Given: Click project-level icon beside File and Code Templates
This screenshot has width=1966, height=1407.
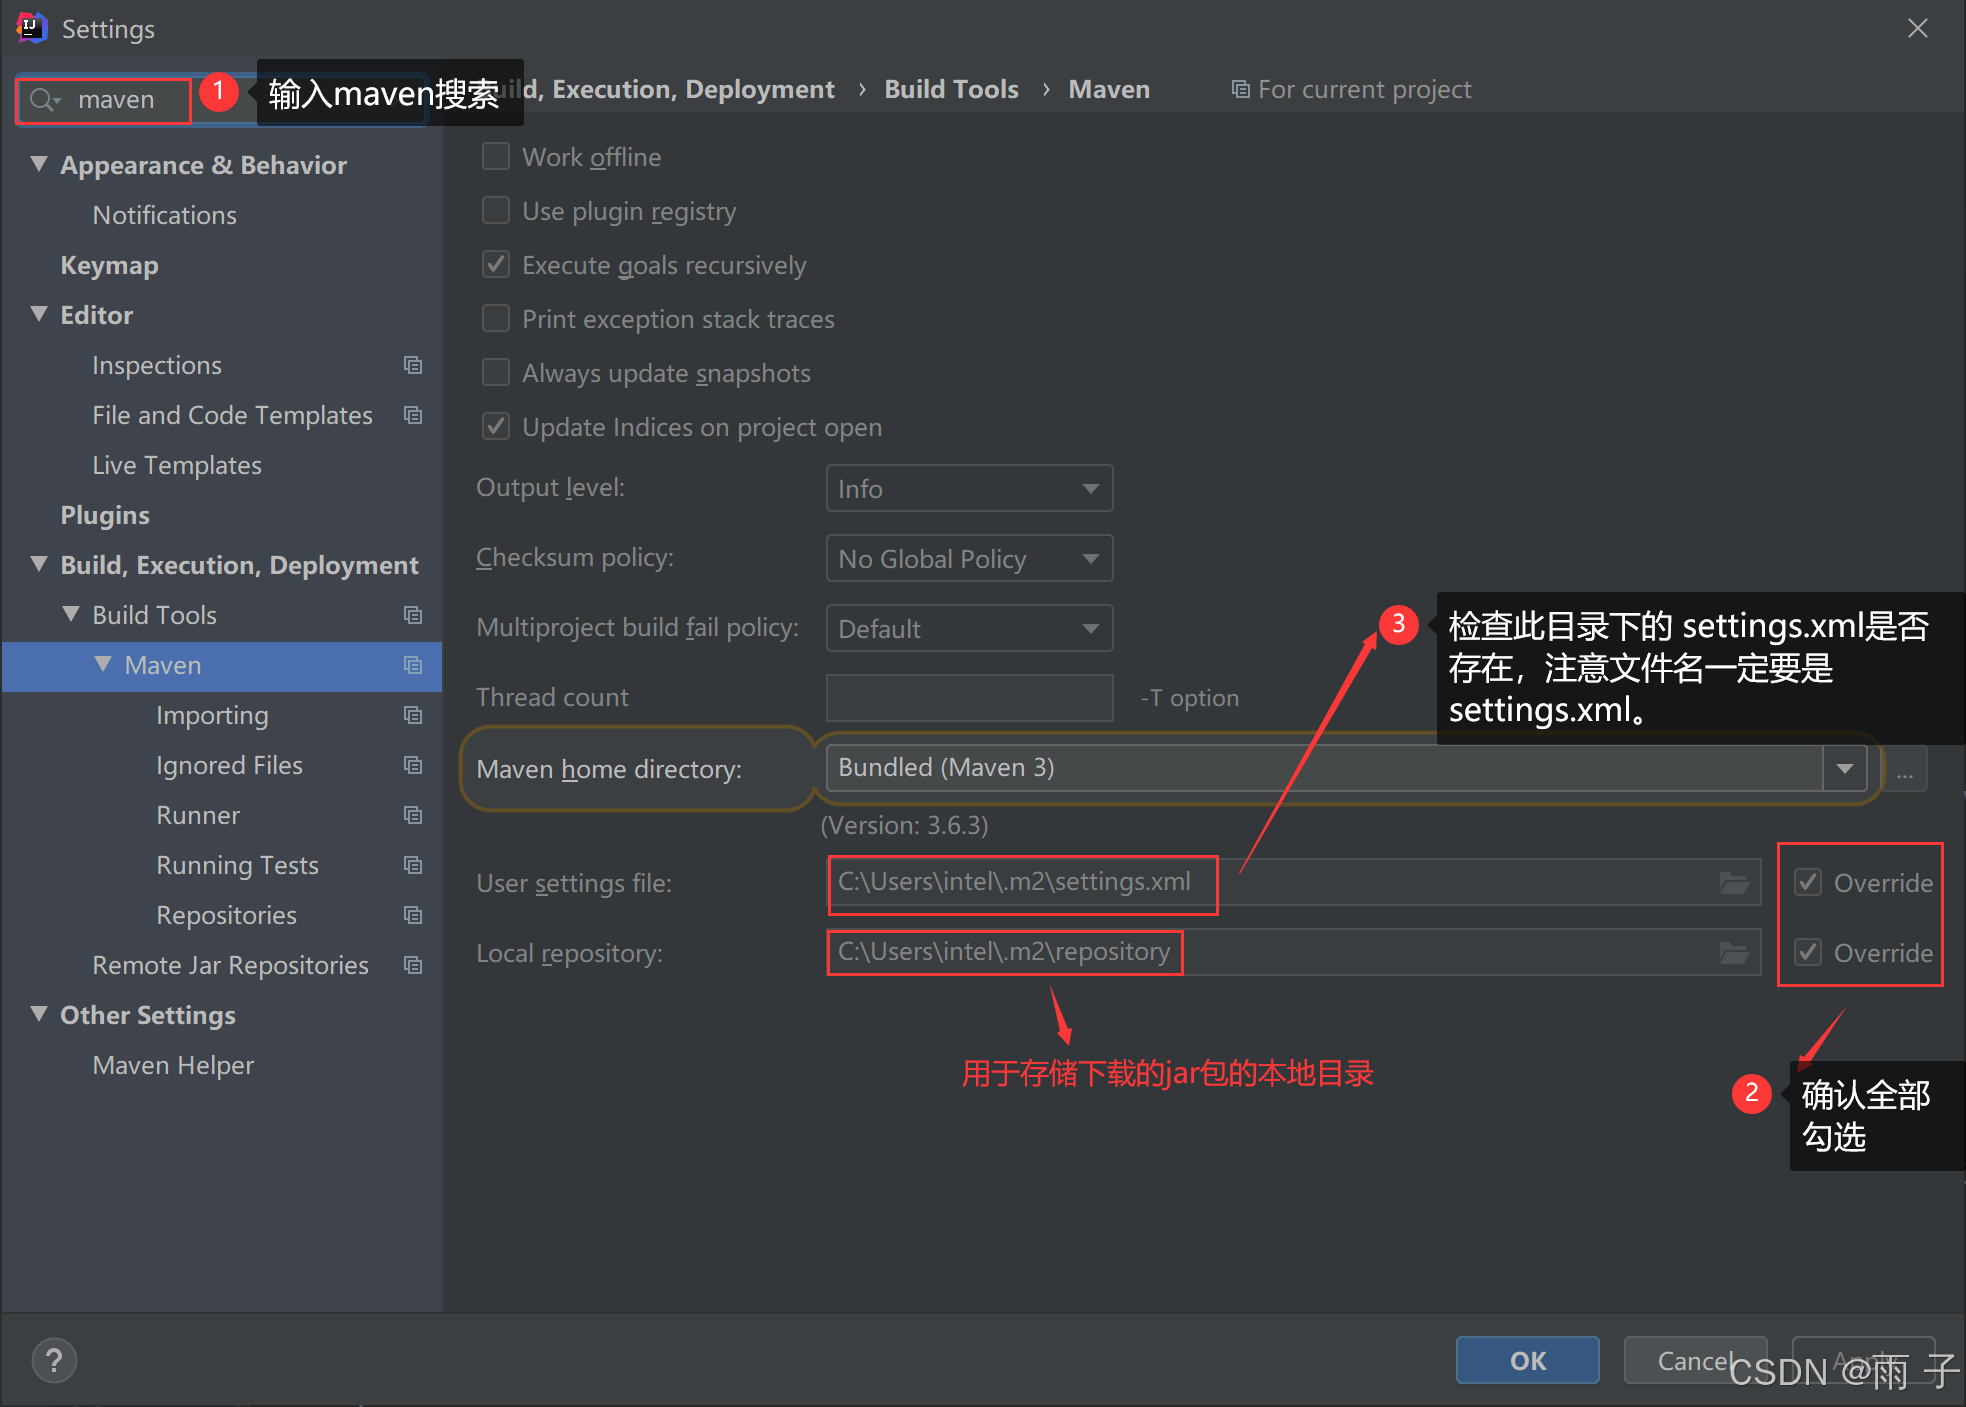Looking at the screenshot, I should tap(413, 415).
